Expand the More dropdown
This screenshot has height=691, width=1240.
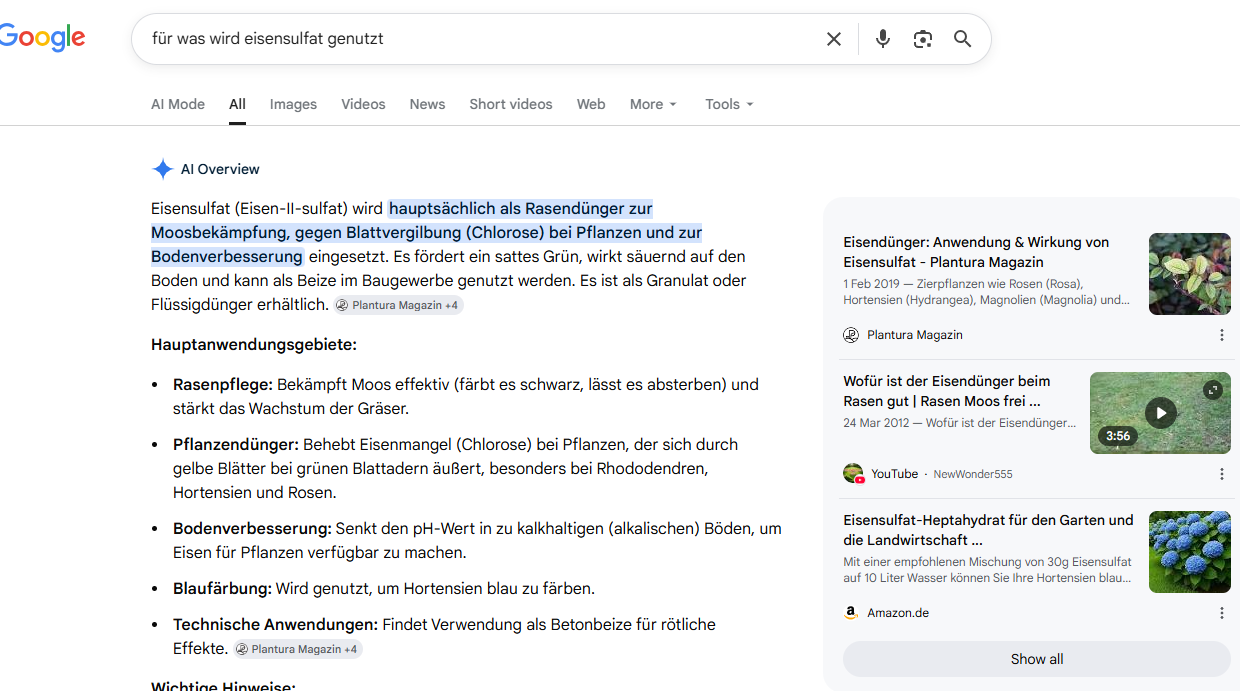pos(653,104)
